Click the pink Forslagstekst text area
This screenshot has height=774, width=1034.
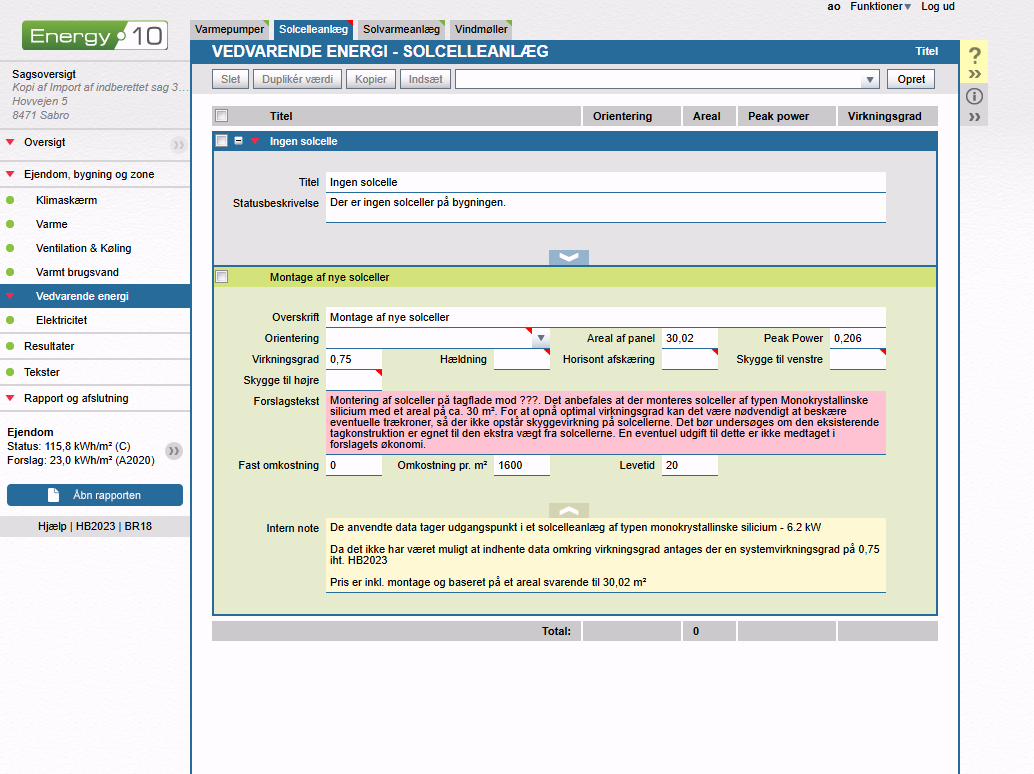pyautogui.click(x=605, y=422)
